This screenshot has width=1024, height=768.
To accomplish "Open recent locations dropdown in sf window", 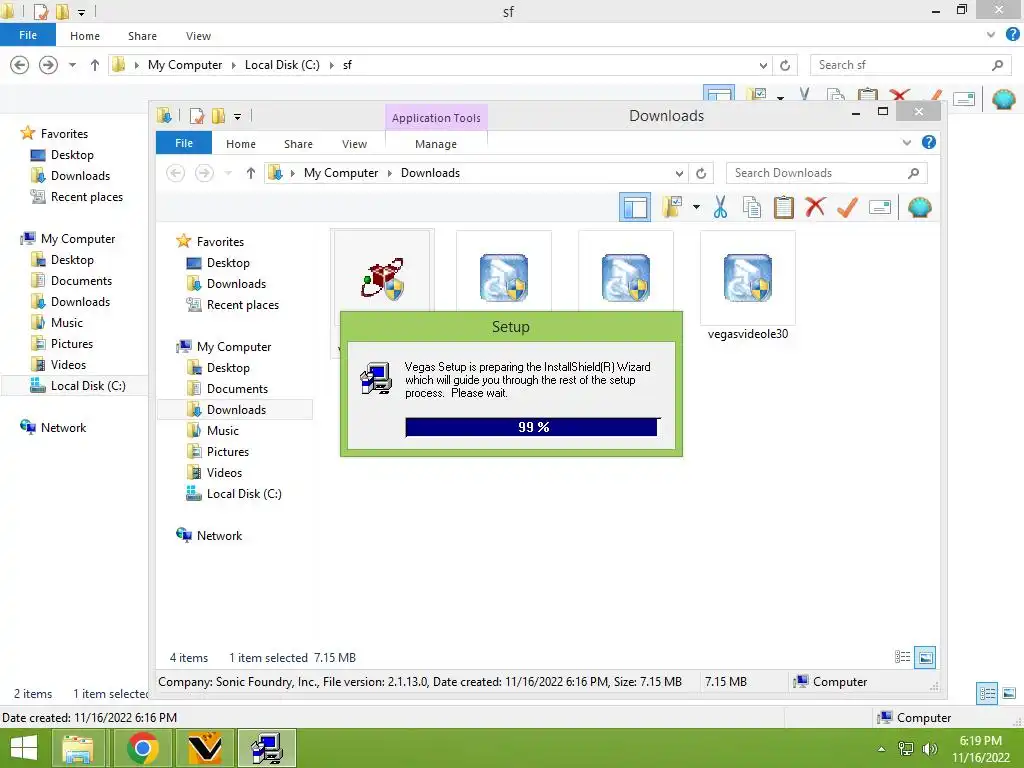I will [x=72, y=65].
